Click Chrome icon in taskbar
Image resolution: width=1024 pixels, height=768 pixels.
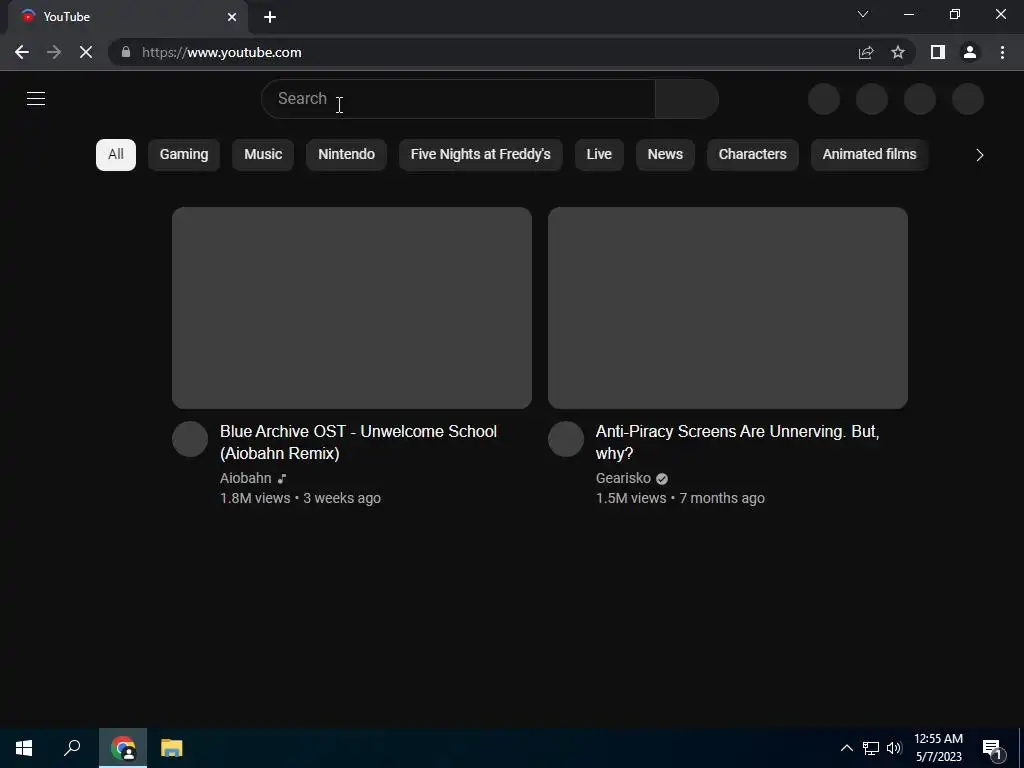123,748
